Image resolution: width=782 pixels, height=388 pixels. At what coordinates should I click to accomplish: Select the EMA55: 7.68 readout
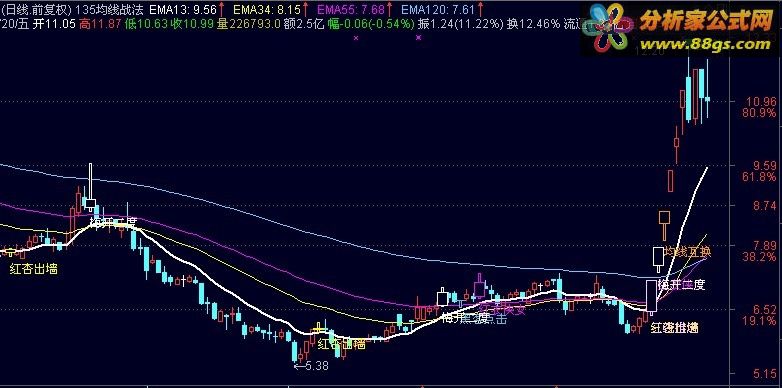tap(351, 9)
